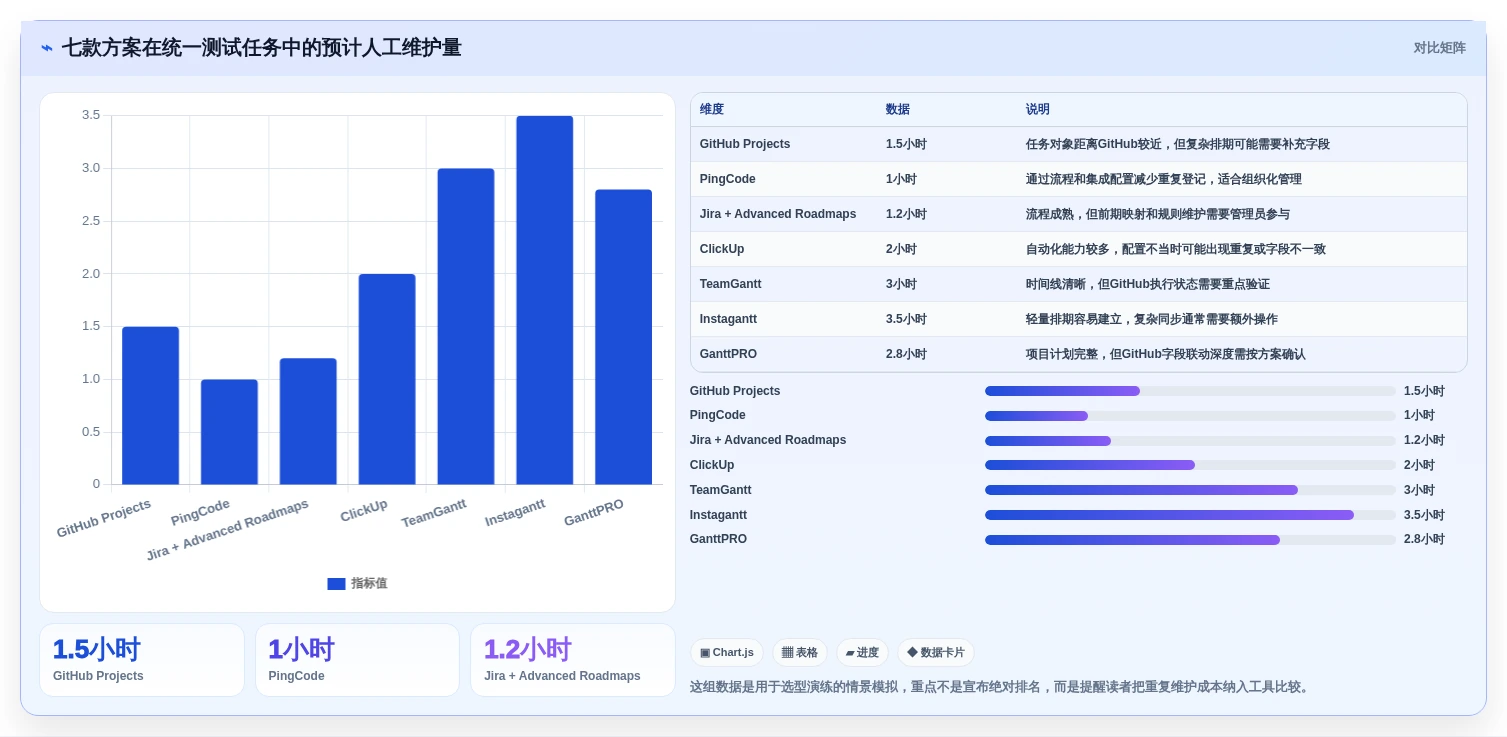Select the ClickUp name cell in the table
Image resolution: width=1507 pixels, height=737 pixels.
pyautogui.click(x=722, y=249)
